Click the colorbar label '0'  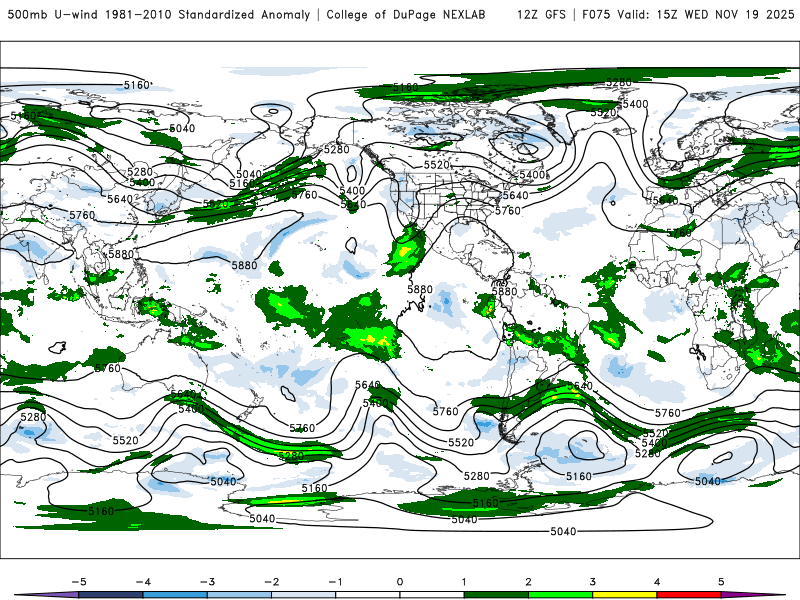tap(399, 582)
